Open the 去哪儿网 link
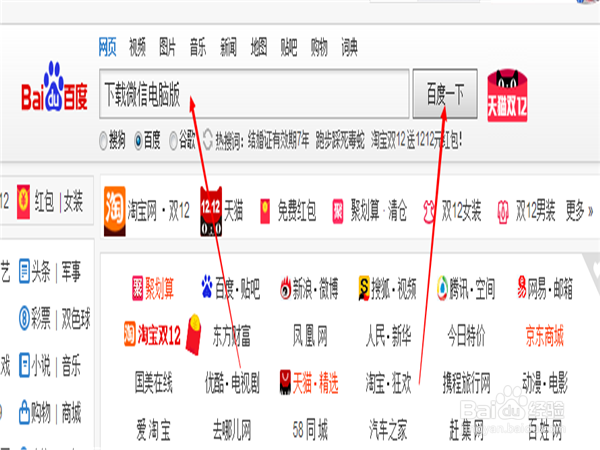This screenshot has width=600, height=450. [x=232, y=430]
